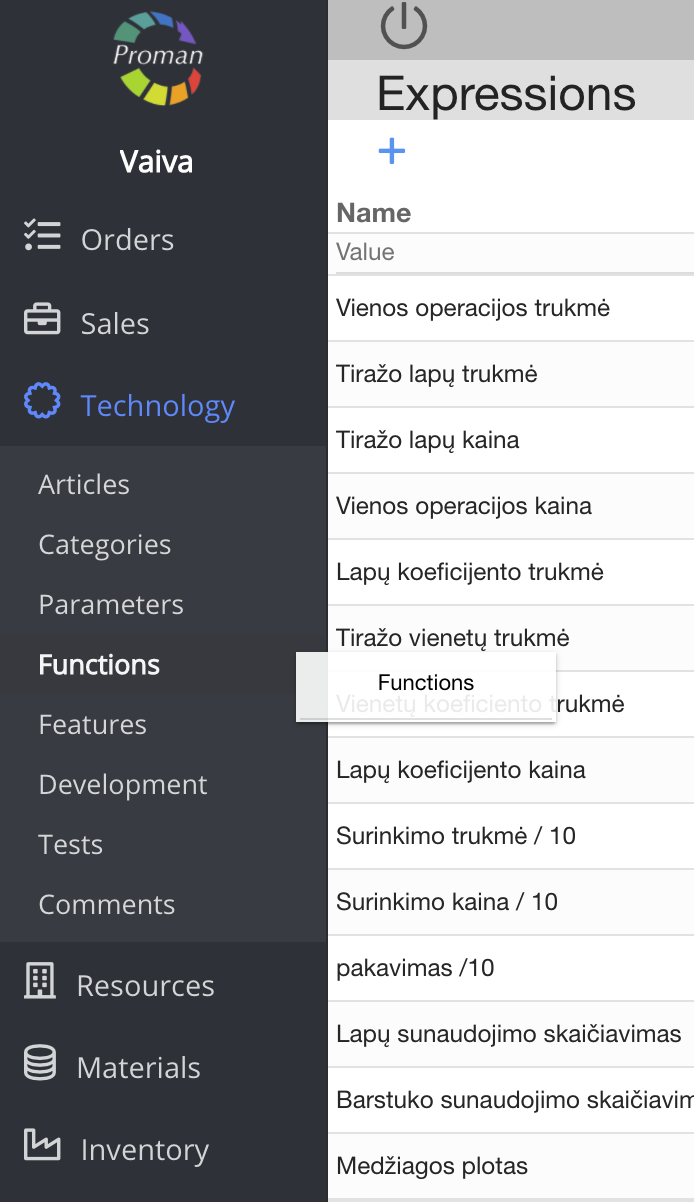Screen dimensions: 694x1202
Task: Click the Resources building icon
Action: [40, 983]
